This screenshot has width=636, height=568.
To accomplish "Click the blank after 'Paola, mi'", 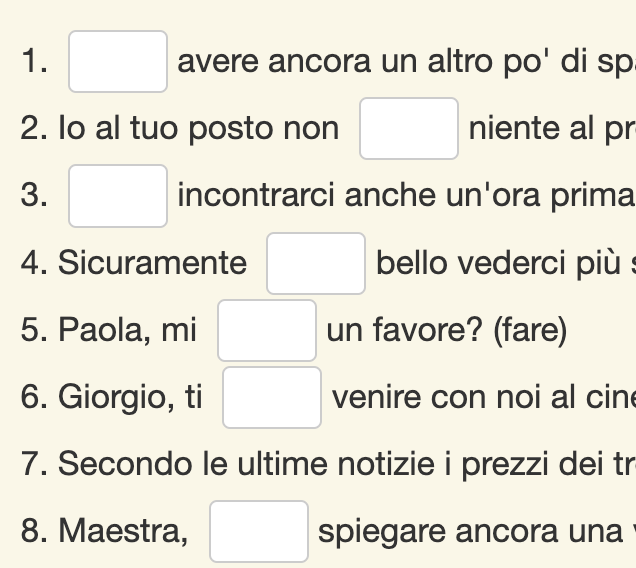I will click(267, 331).
